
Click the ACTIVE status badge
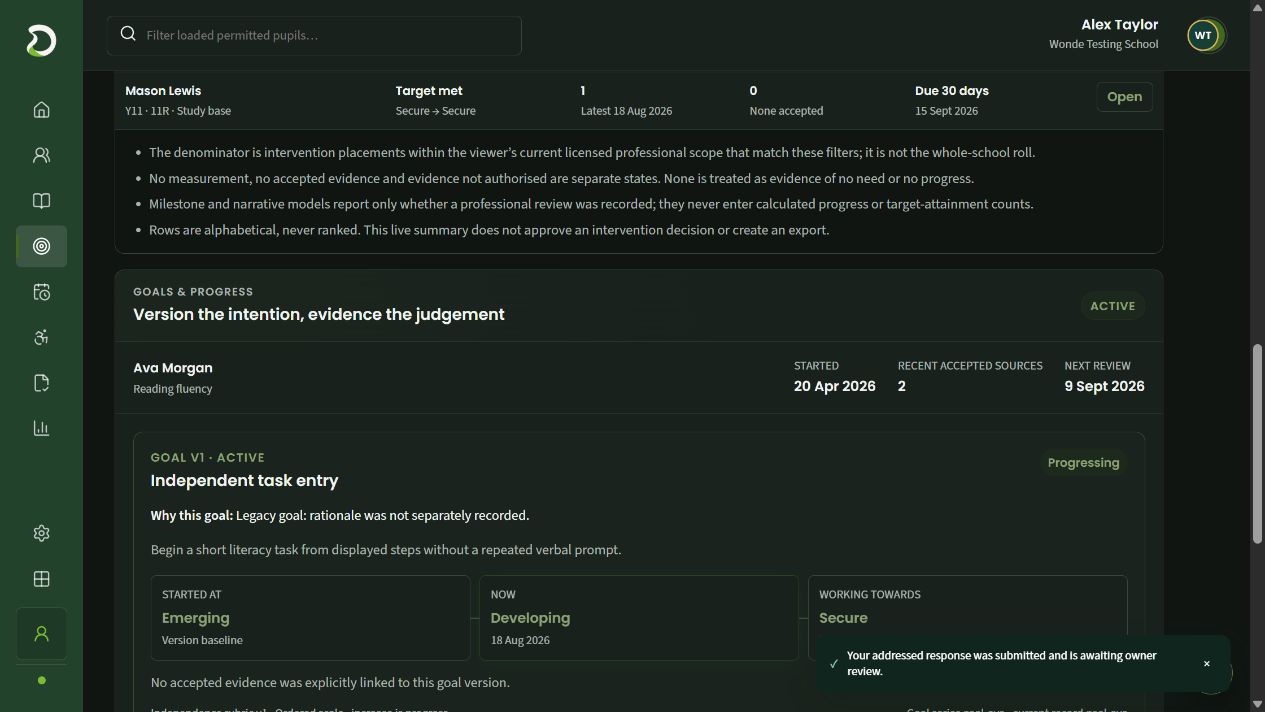click(1112, 306)
